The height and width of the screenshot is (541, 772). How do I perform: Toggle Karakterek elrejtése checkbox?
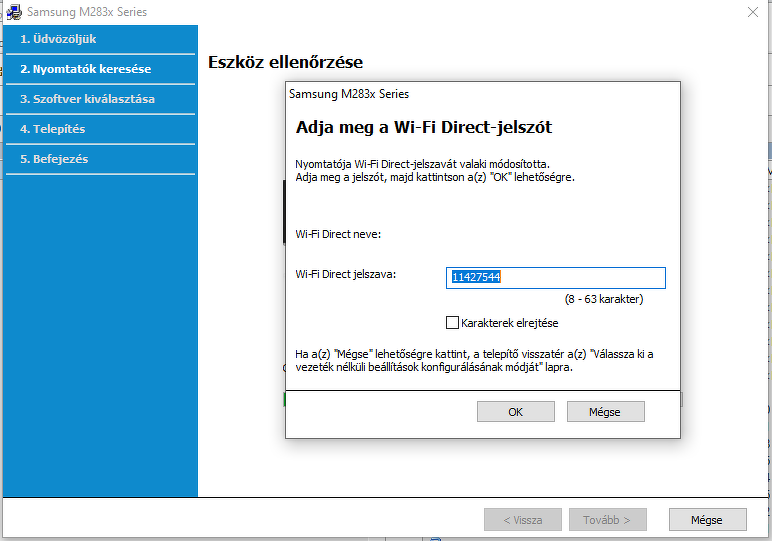click(x=452, y=323)
